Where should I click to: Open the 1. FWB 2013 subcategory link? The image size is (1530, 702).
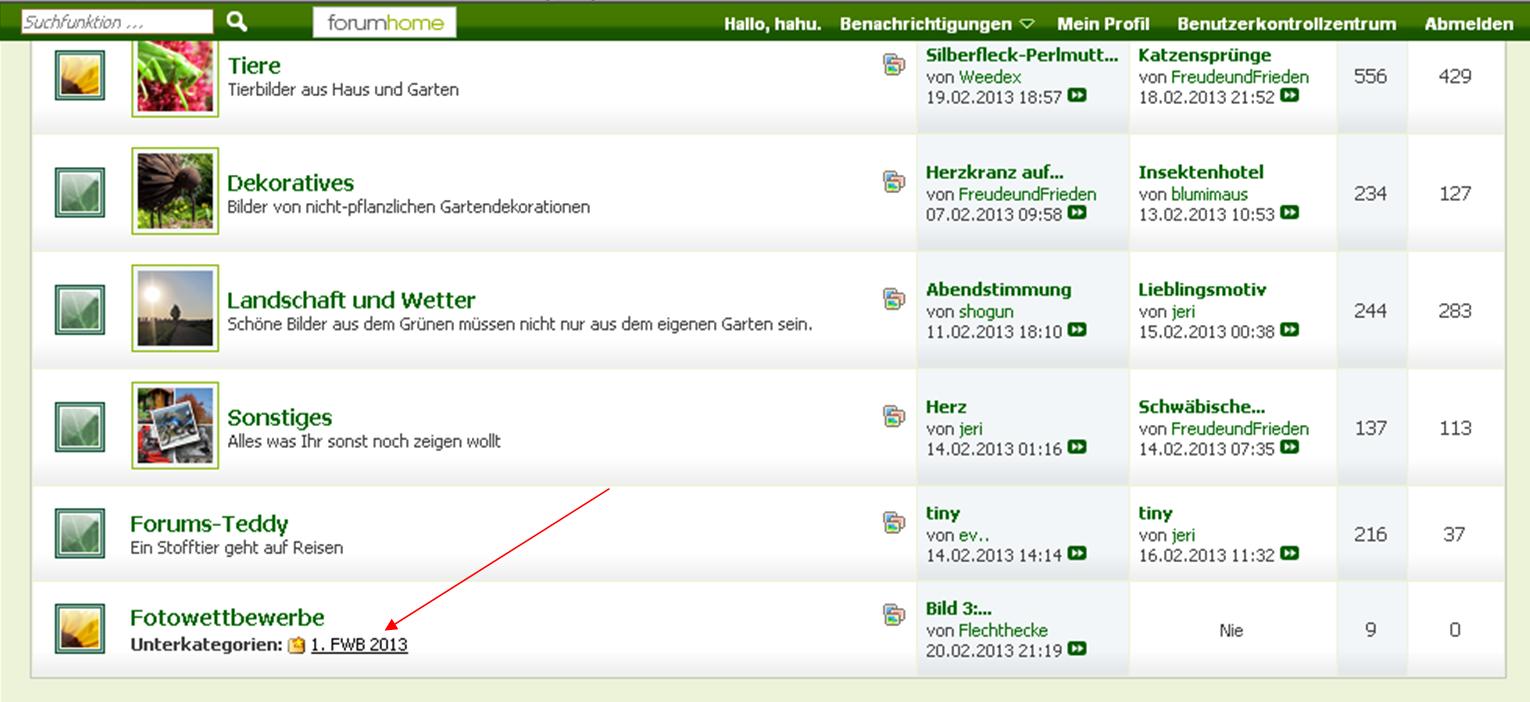pyautogui.click(x=359, y=645)
